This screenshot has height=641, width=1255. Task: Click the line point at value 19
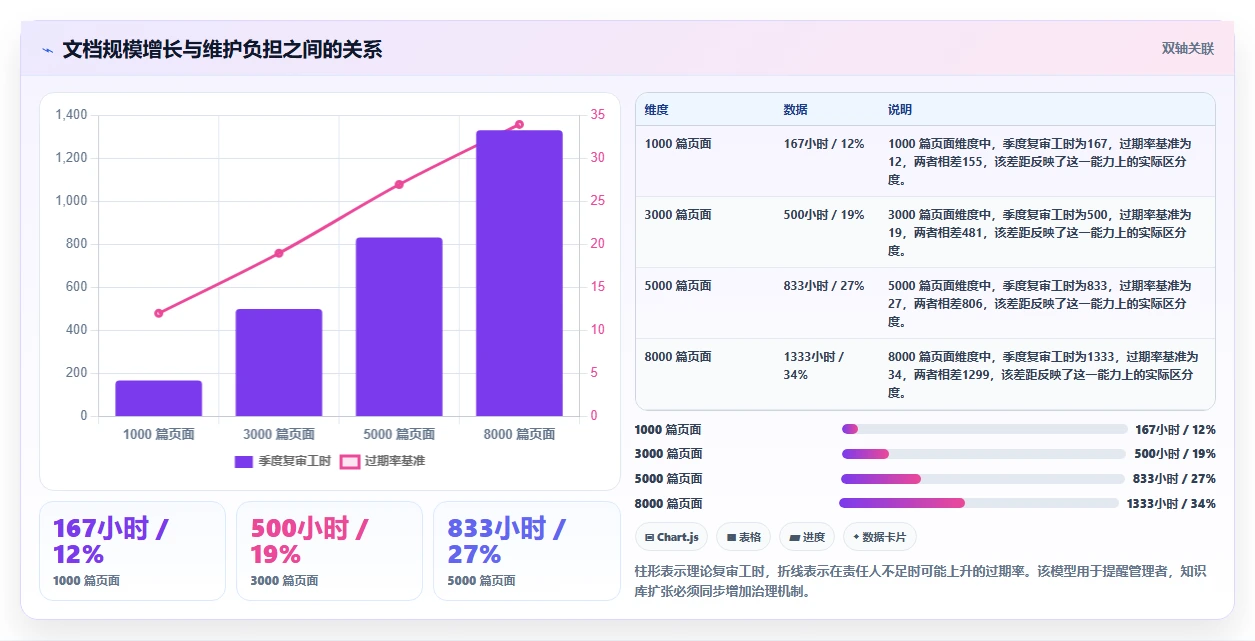279,253
